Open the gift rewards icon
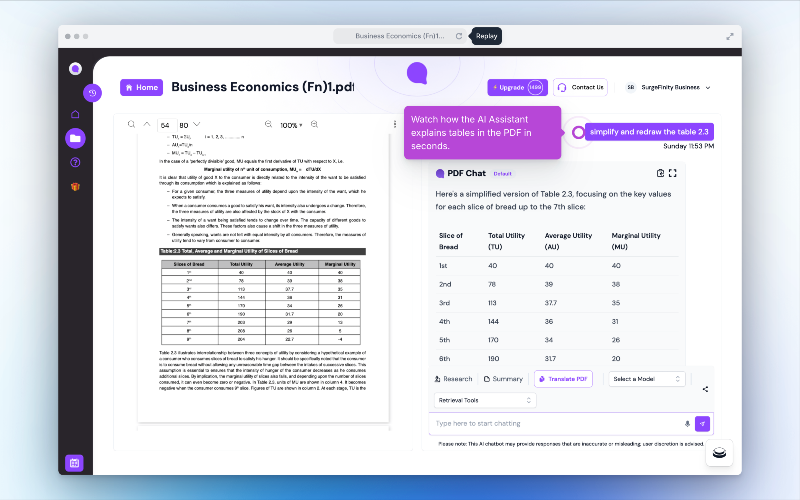The width and height of the screenshot is (800, 500). 75,187
